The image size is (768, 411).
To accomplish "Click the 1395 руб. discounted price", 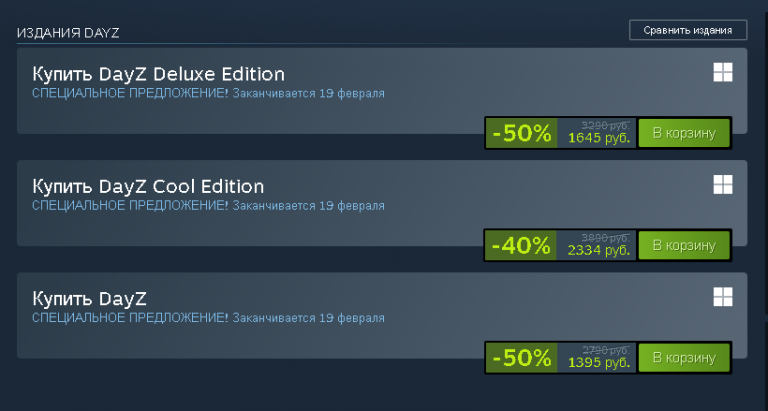I will pyautogui.click(x=599, y=363).
